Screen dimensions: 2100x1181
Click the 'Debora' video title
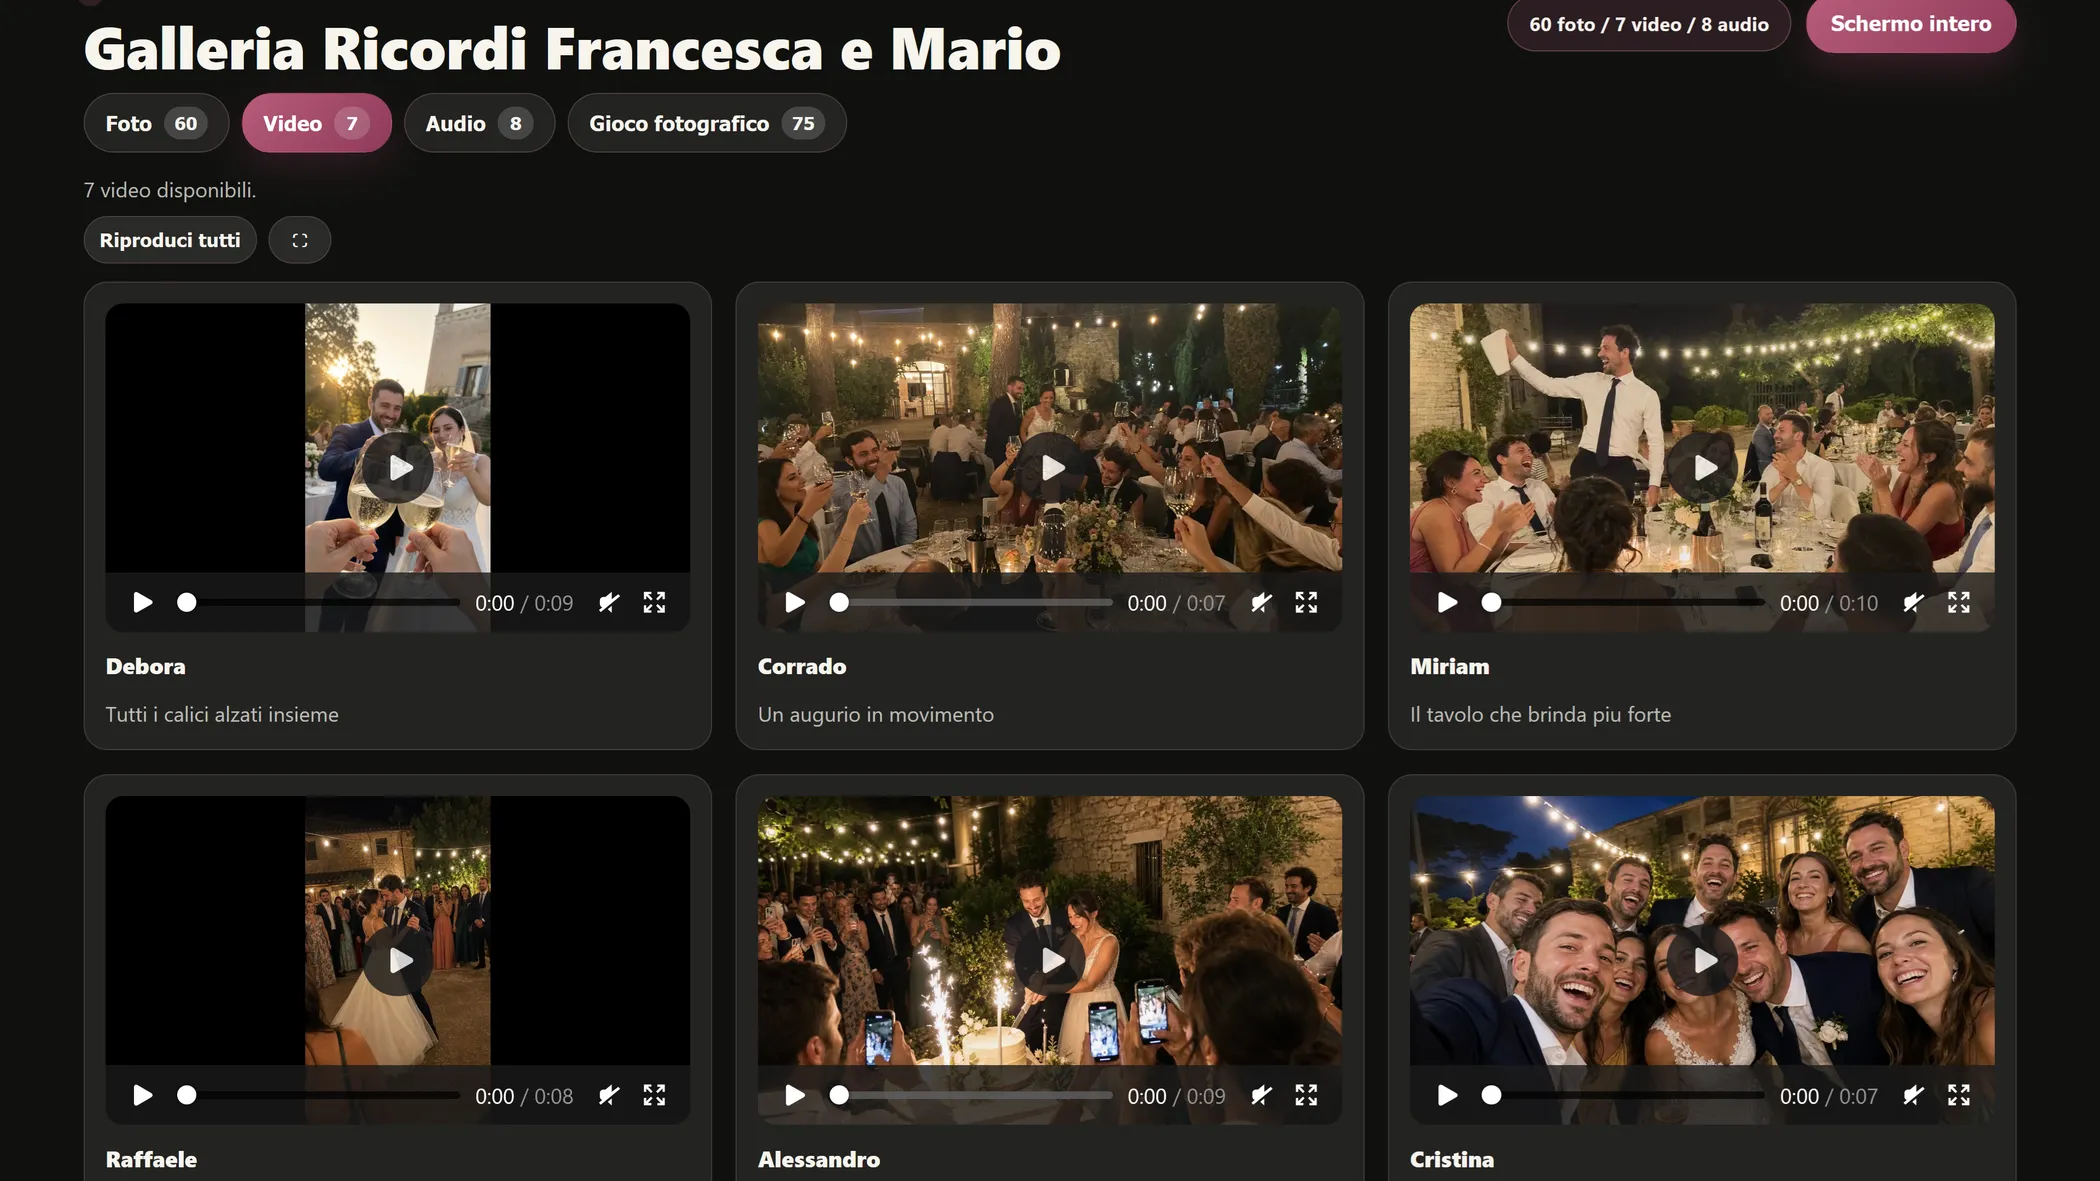tap(145, 666)
